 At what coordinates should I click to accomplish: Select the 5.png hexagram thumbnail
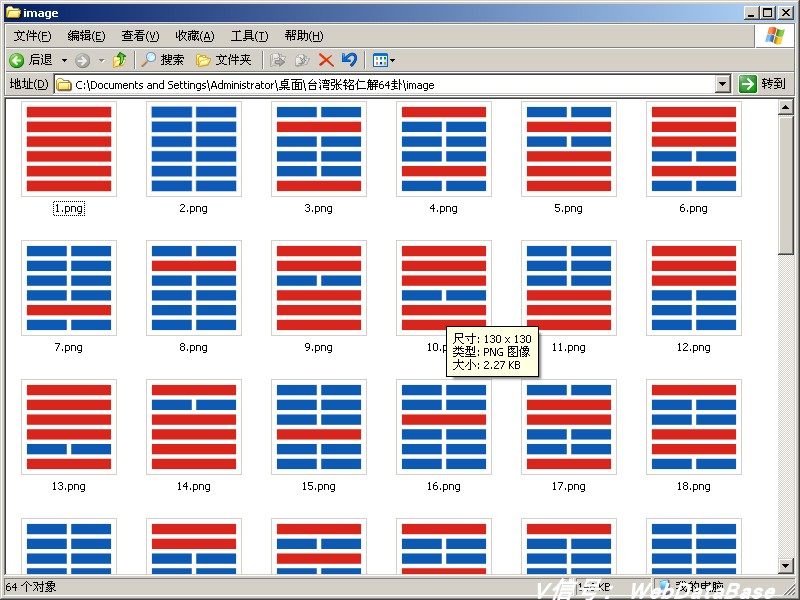(569, 148)
